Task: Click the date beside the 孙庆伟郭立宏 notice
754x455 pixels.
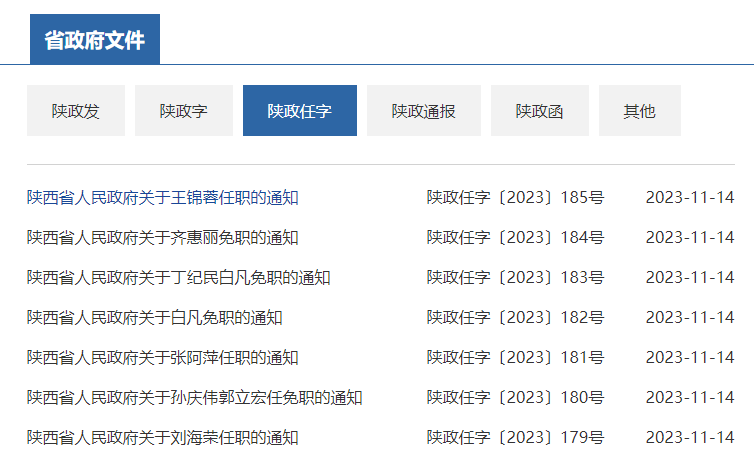Action: pos(690,397)
